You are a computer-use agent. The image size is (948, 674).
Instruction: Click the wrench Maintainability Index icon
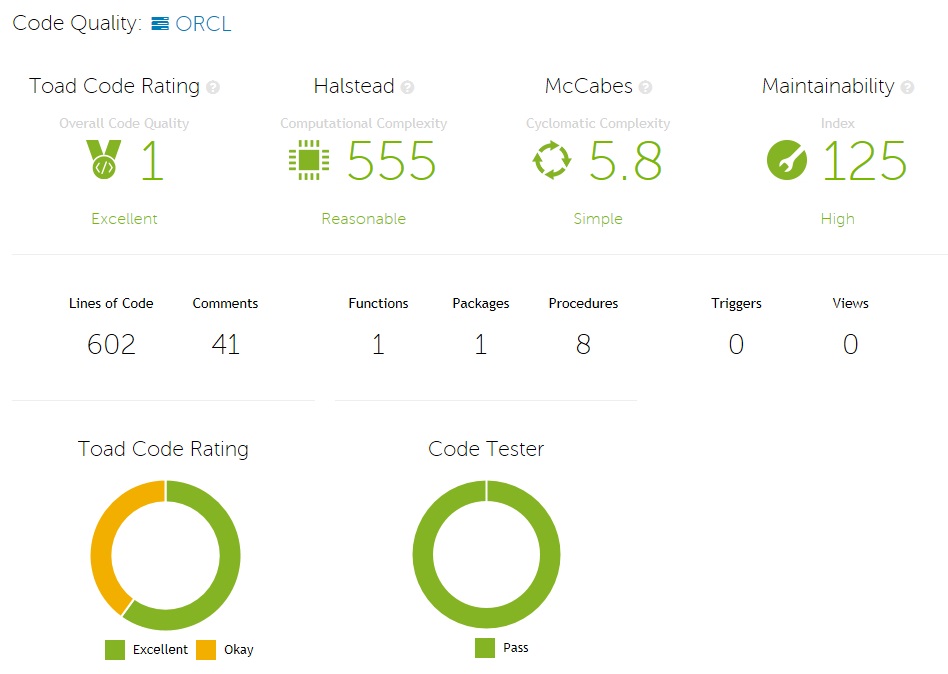pos(787,161)
